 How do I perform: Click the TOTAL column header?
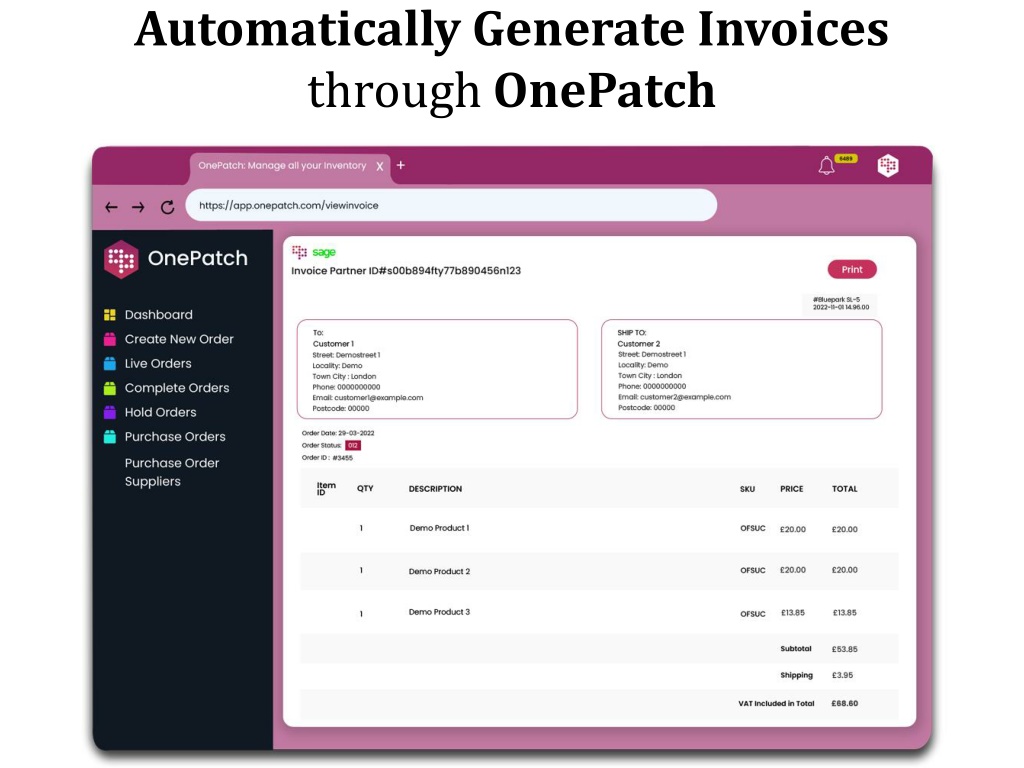(x=844, y=488)
